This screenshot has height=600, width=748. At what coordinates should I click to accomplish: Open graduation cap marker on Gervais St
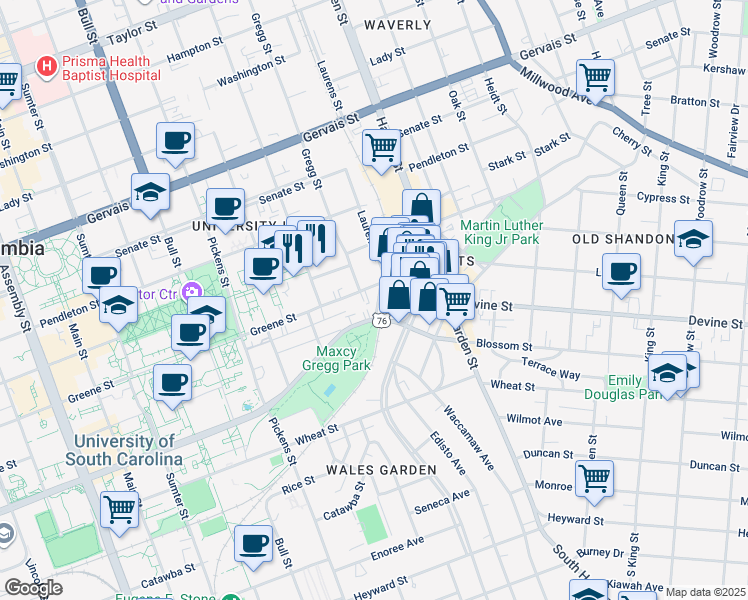[x=150, y=196]
